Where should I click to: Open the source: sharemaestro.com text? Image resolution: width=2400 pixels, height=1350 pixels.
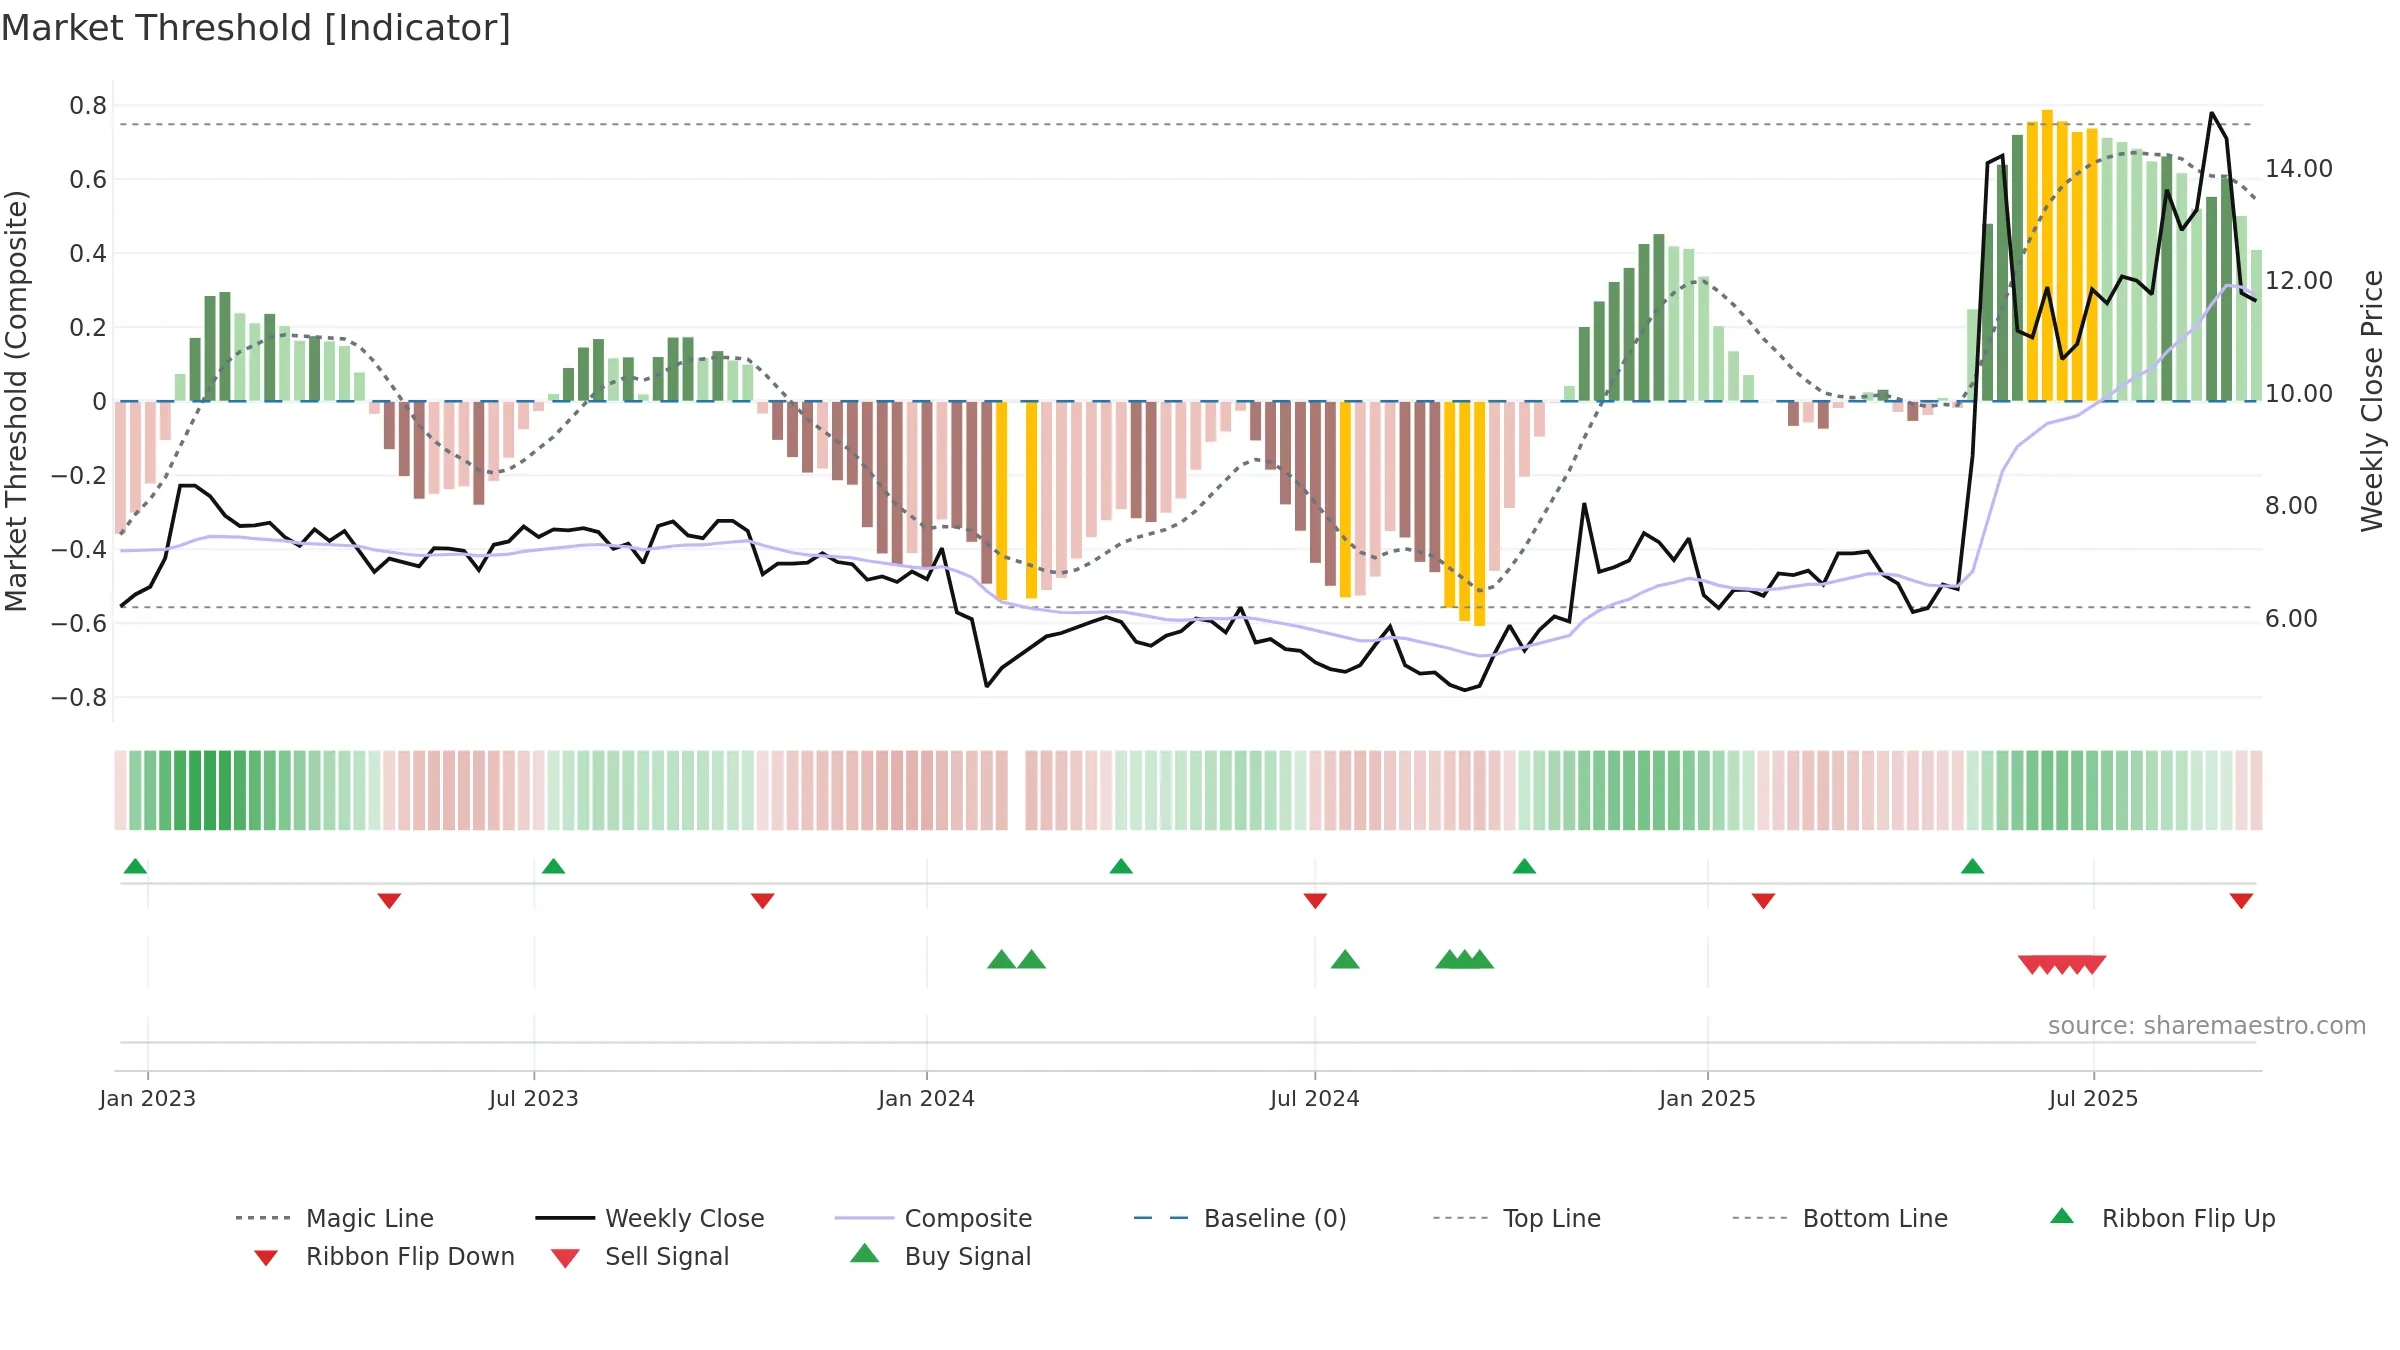(x=2207, y=1026)
